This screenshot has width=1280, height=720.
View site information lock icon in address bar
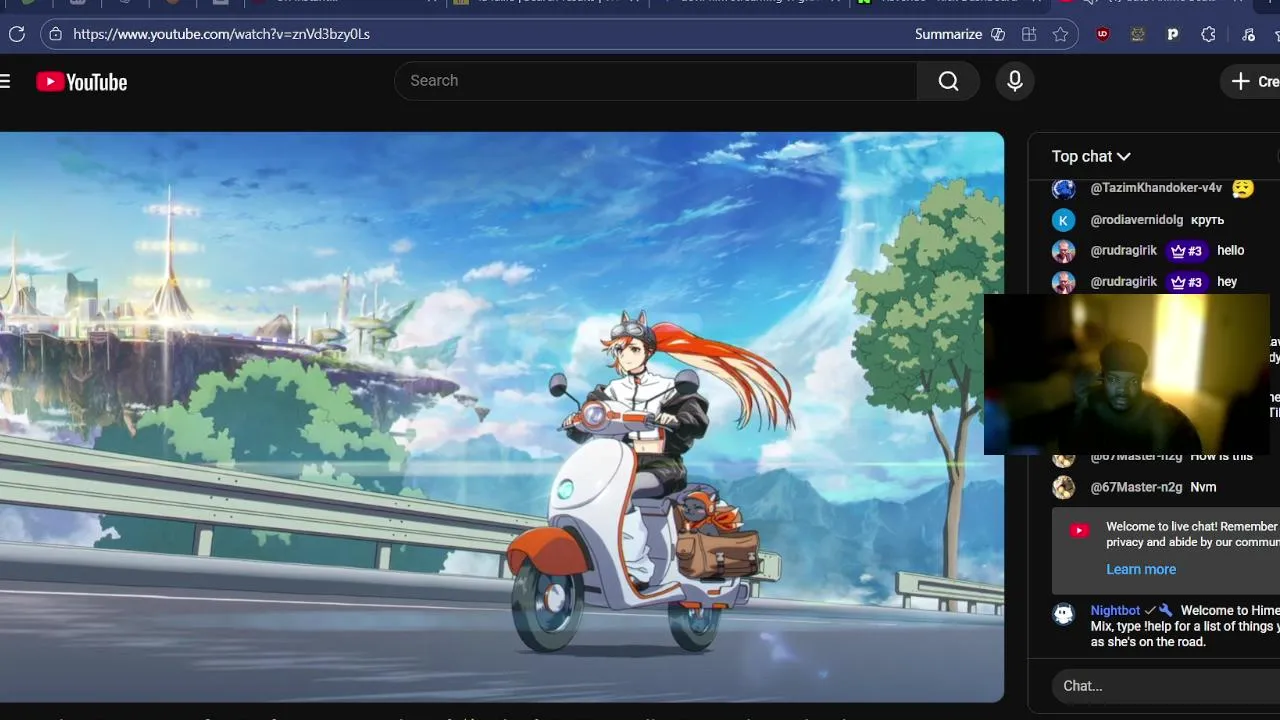[x=54, y=34]
